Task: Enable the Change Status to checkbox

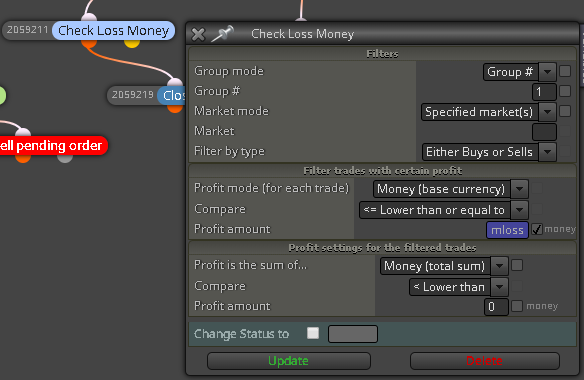Action: click(313, 333)
